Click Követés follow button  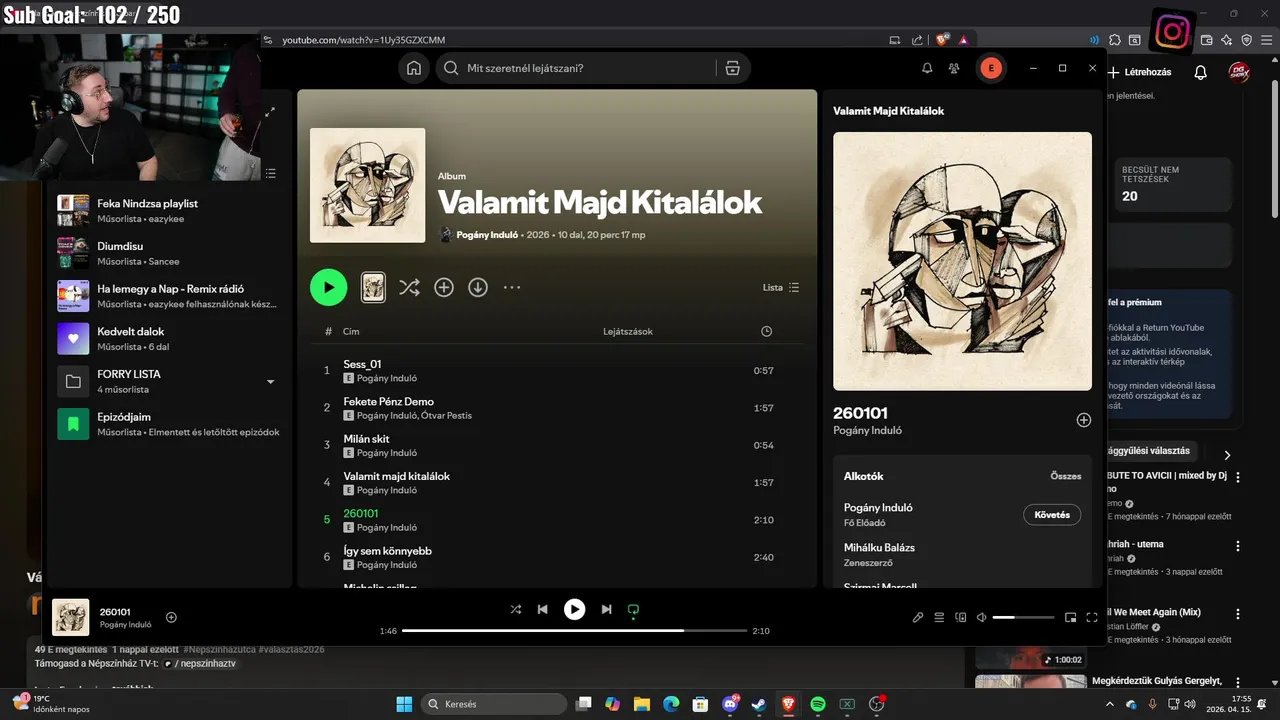(1052, 515)
